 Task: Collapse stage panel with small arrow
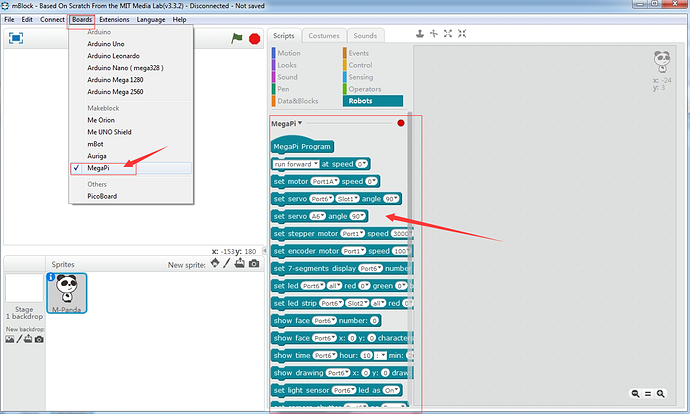click(264, 250)
